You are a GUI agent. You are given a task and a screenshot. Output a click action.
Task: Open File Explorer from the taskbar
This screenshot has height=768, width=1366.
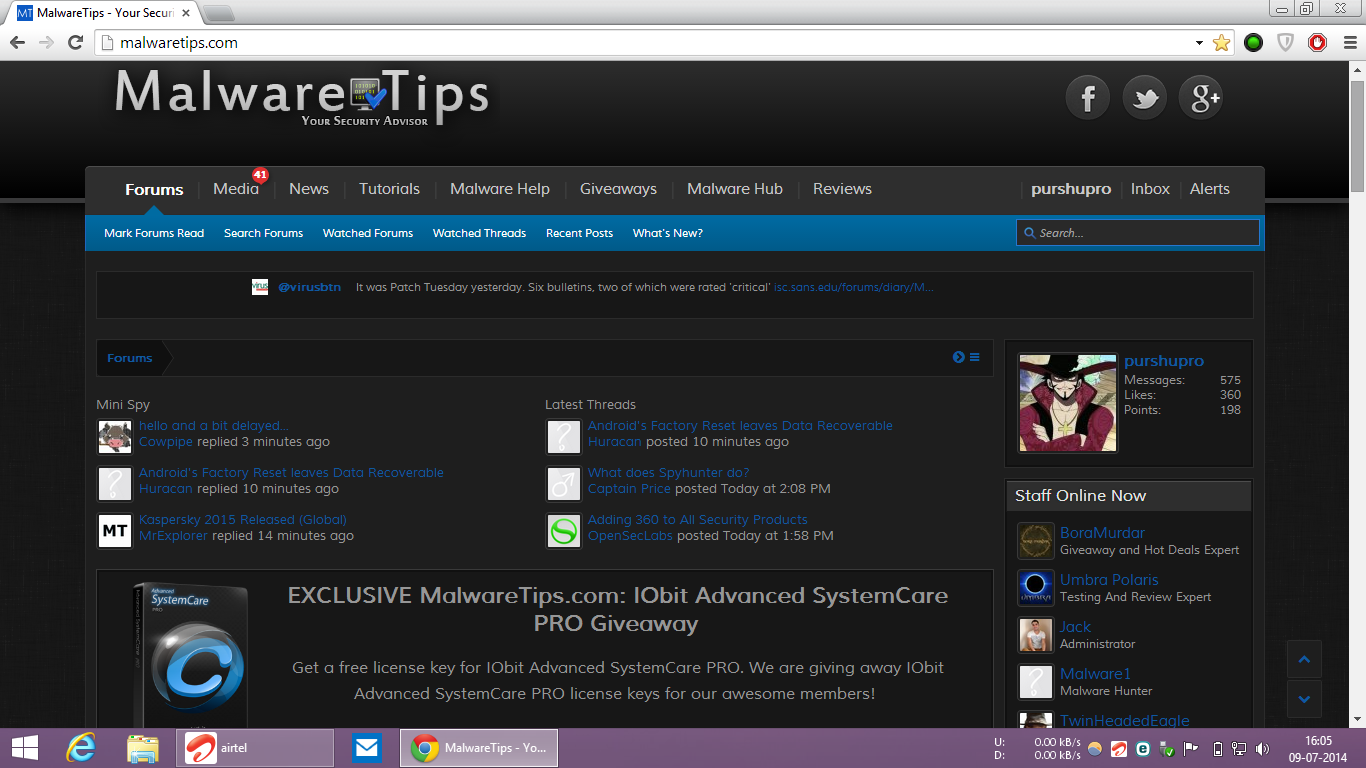143,748
